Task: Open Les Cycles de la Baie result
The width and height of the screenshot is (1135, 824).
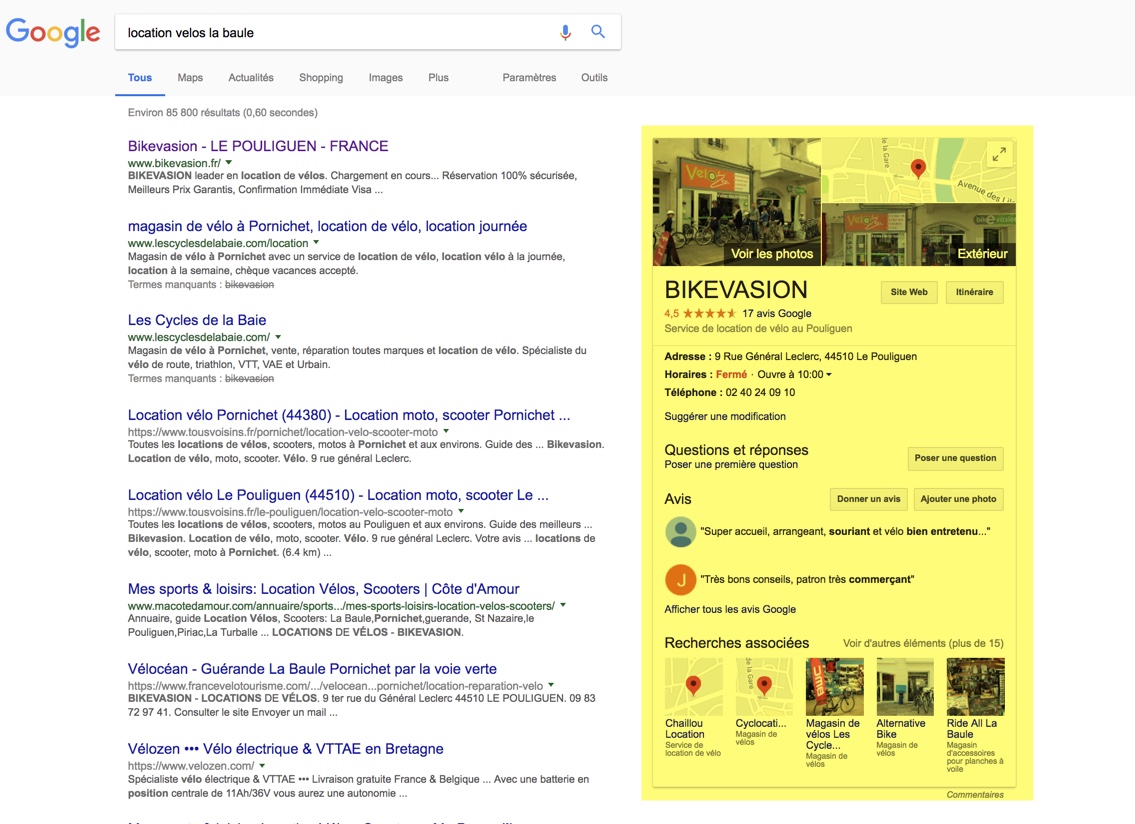Action: [x=197, y=320]
